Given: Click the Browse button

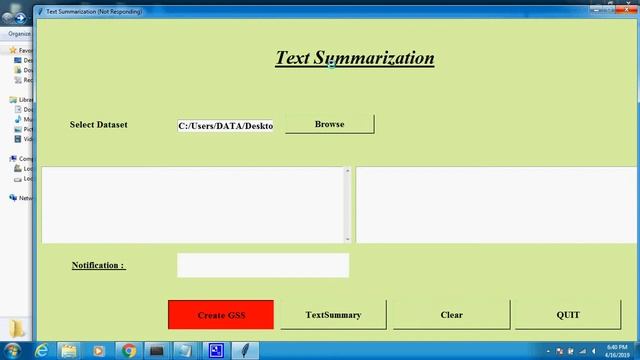Looking at the screenshot, I should (329, 124).
